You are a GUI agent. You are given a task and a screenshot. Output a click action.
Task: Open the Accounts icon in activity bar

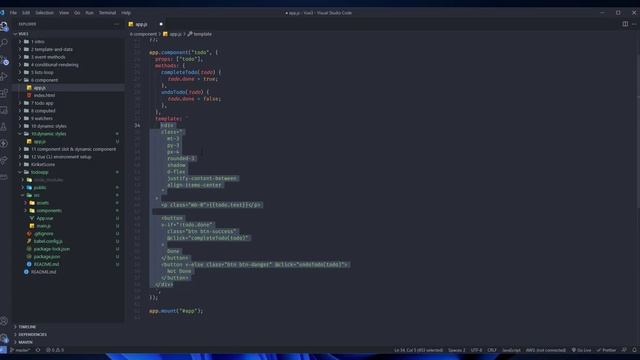pyautogui.click(x=4, y=321)
